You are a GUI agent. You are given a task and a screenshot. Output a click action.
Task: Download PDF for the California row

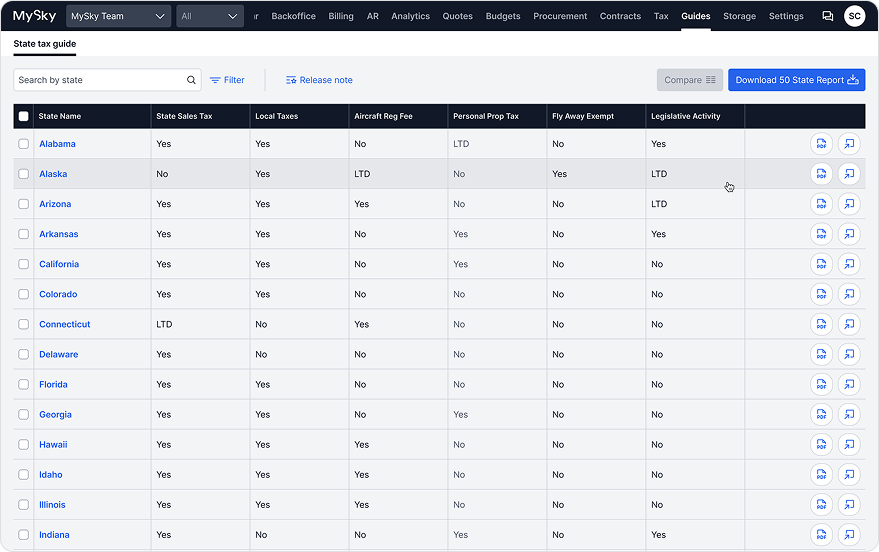(x=821, y=264)
